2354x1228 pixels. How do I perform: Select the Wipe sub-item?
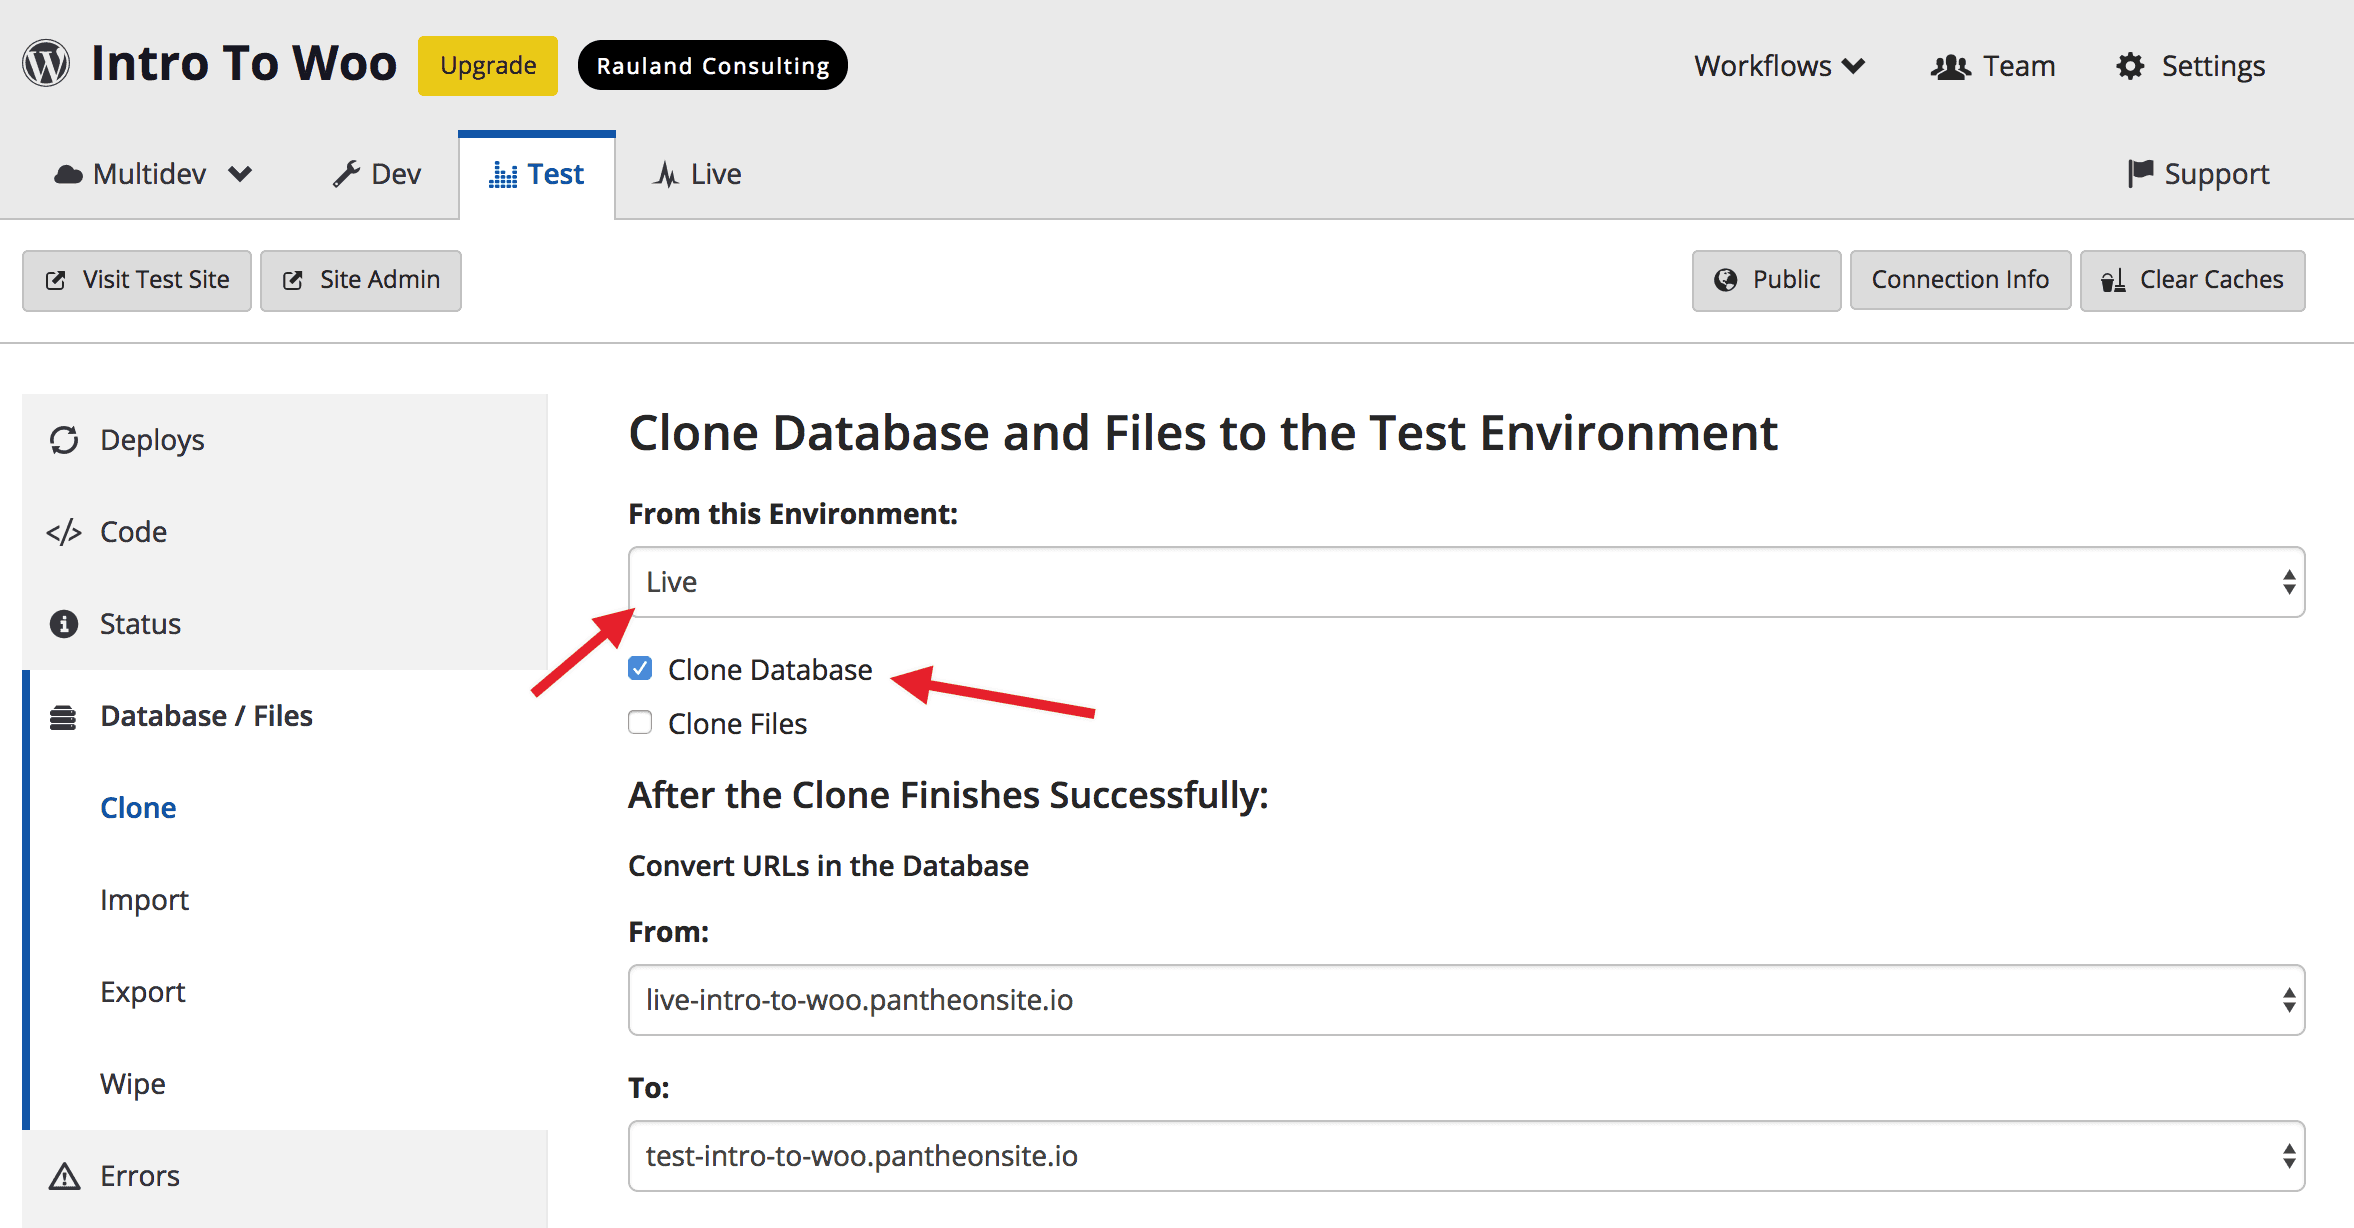pos(133,1084)
